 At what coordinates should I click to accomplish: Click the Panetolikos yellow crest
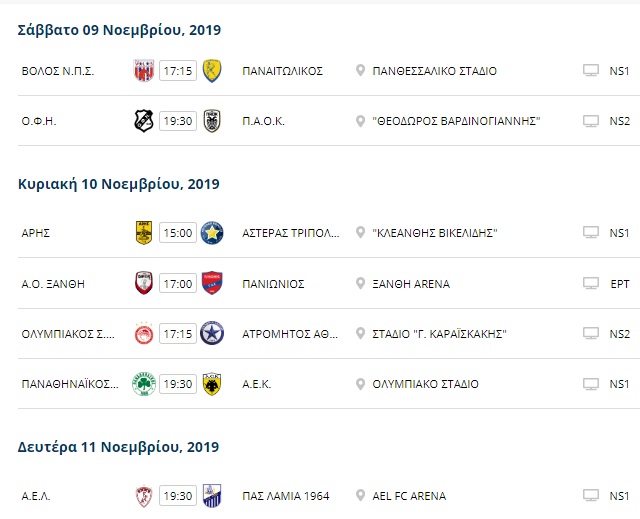[x=212, y=71]
